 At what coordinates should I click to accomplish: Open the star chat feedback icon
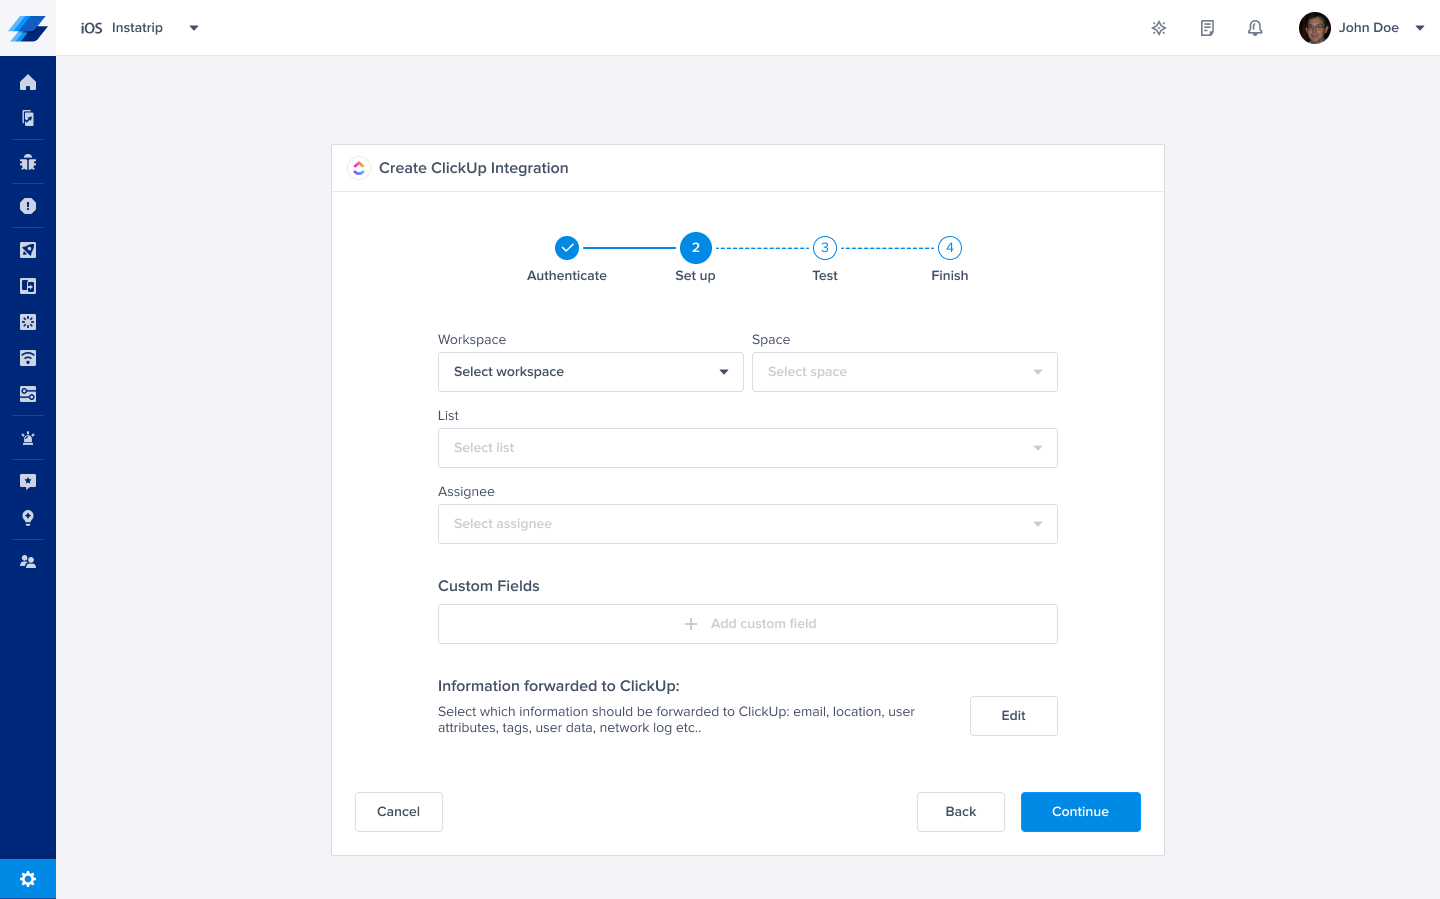point(28,482)
